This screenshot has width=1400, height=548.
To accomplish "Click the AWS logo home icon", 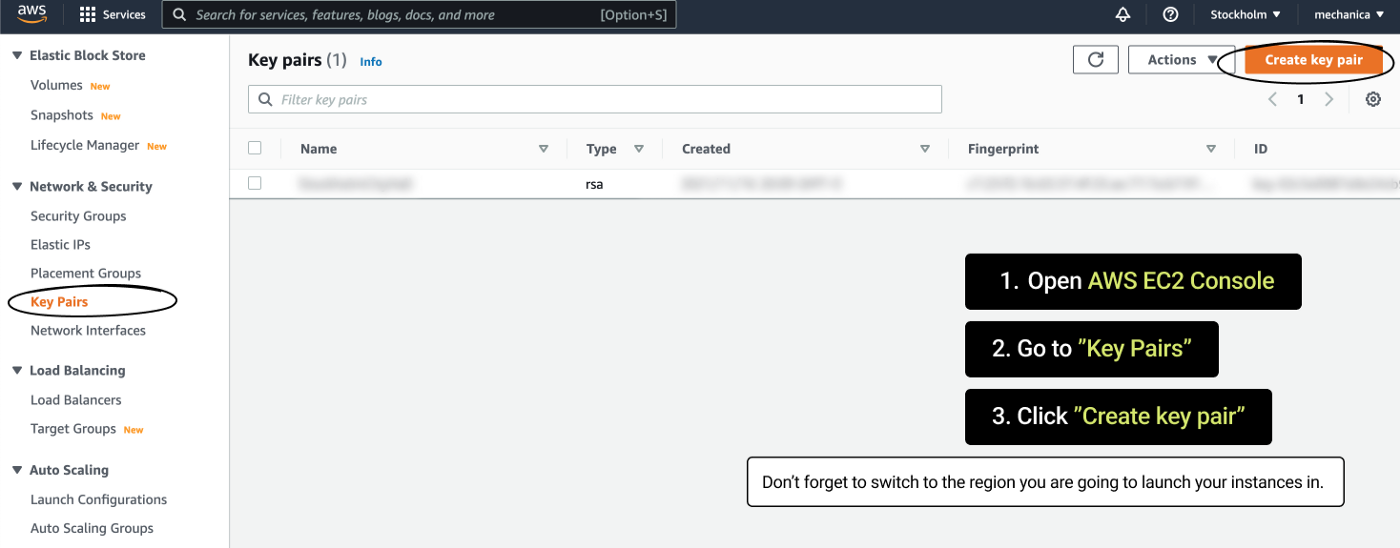I will 32,14.
